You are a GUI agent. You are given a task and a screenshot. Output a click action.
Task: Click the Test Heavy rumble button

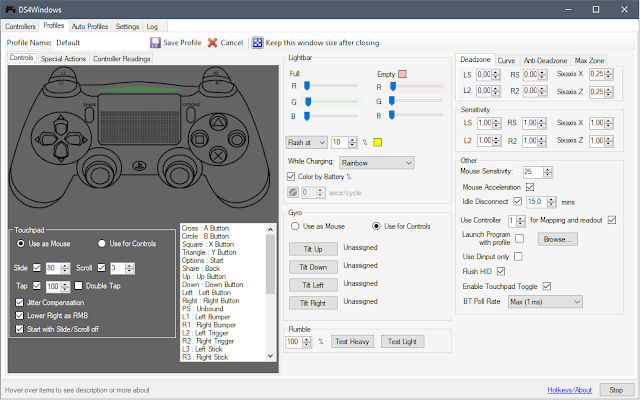[x=352, y=342]
